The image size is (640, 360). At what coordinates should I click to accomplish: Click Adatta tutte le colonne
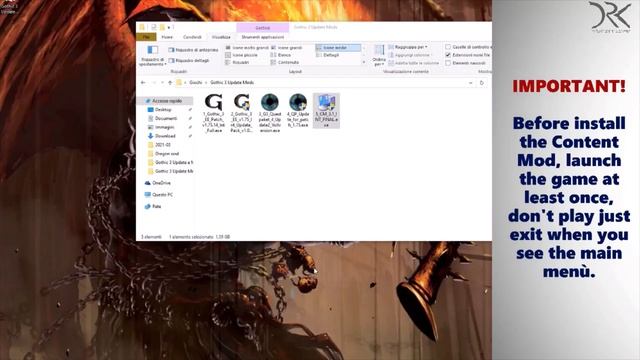413,63
